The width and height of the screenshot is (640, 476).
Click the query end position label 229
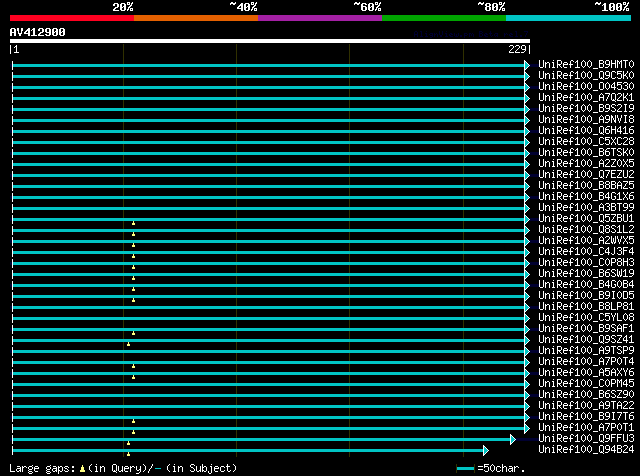coord(517,49)
